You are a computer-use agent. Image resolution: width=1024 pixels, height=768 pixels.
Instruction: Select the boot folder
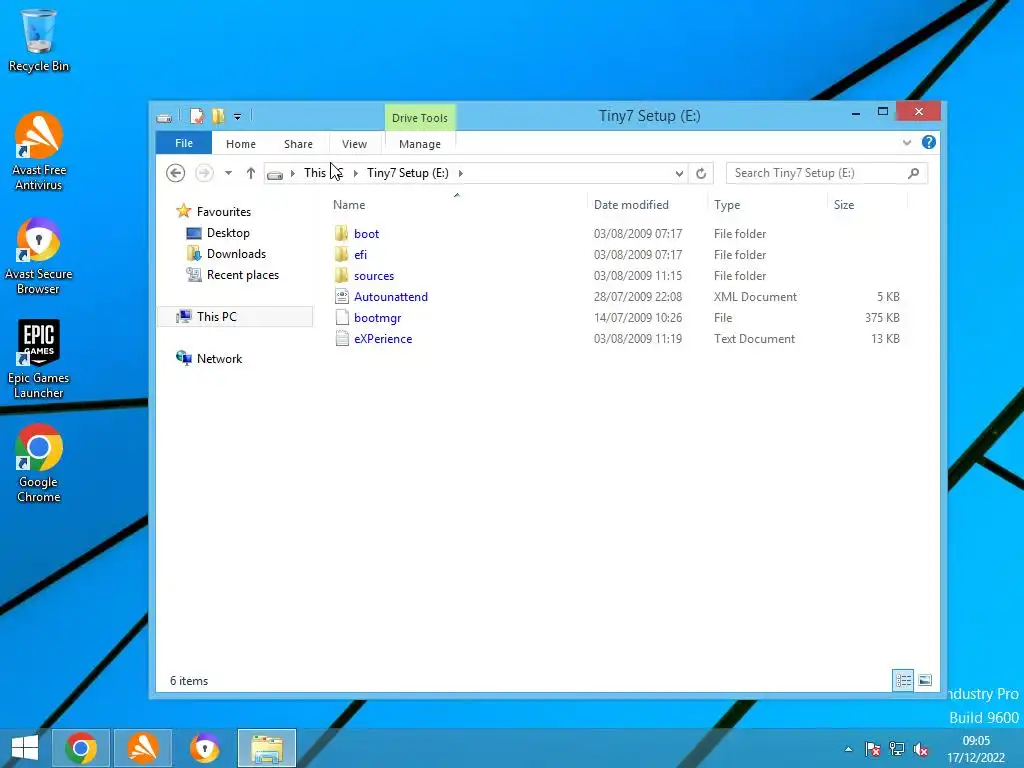point(357,233)
